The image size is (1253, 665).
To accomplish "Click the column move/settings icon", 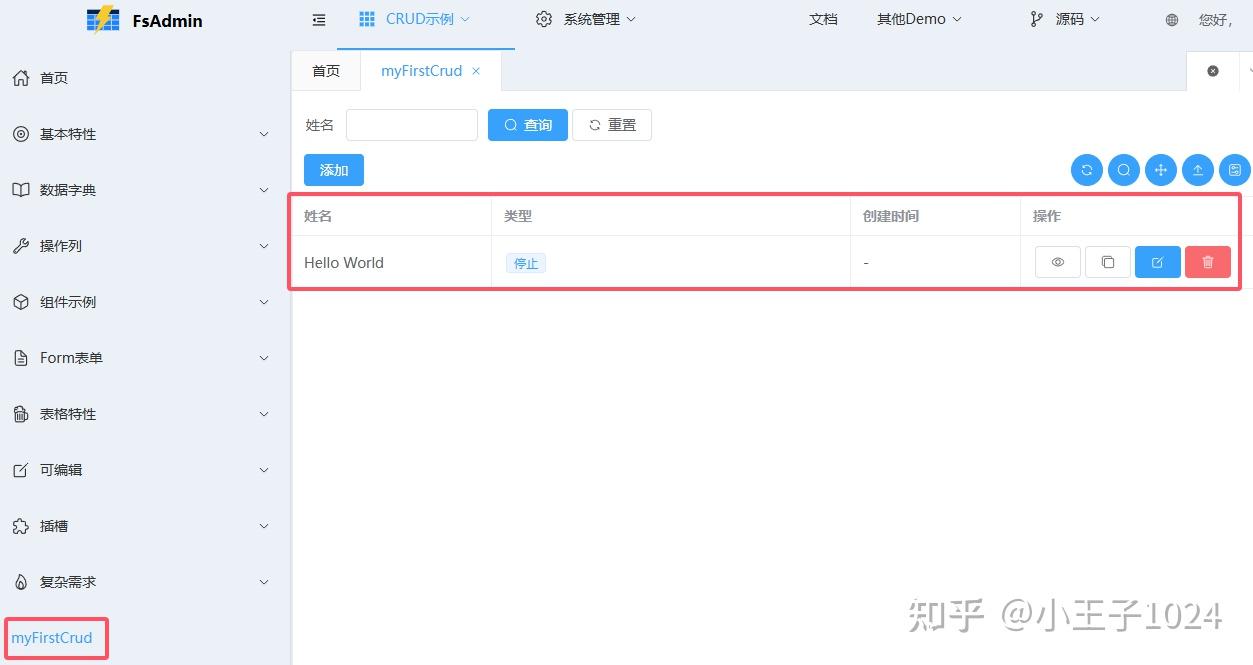I will (x=1161, y=170).
